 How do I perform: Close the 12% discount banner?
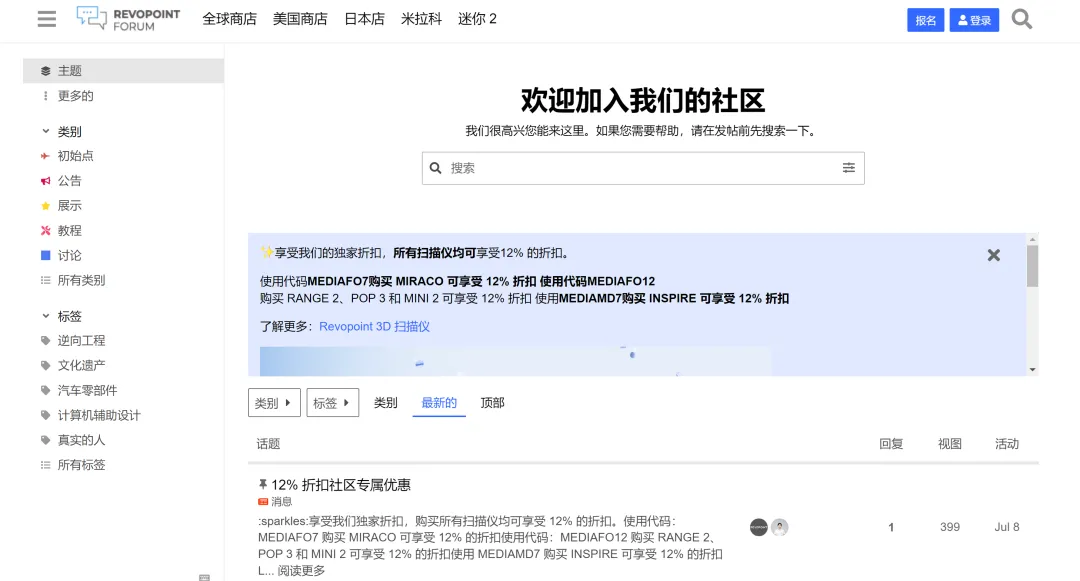993,255
